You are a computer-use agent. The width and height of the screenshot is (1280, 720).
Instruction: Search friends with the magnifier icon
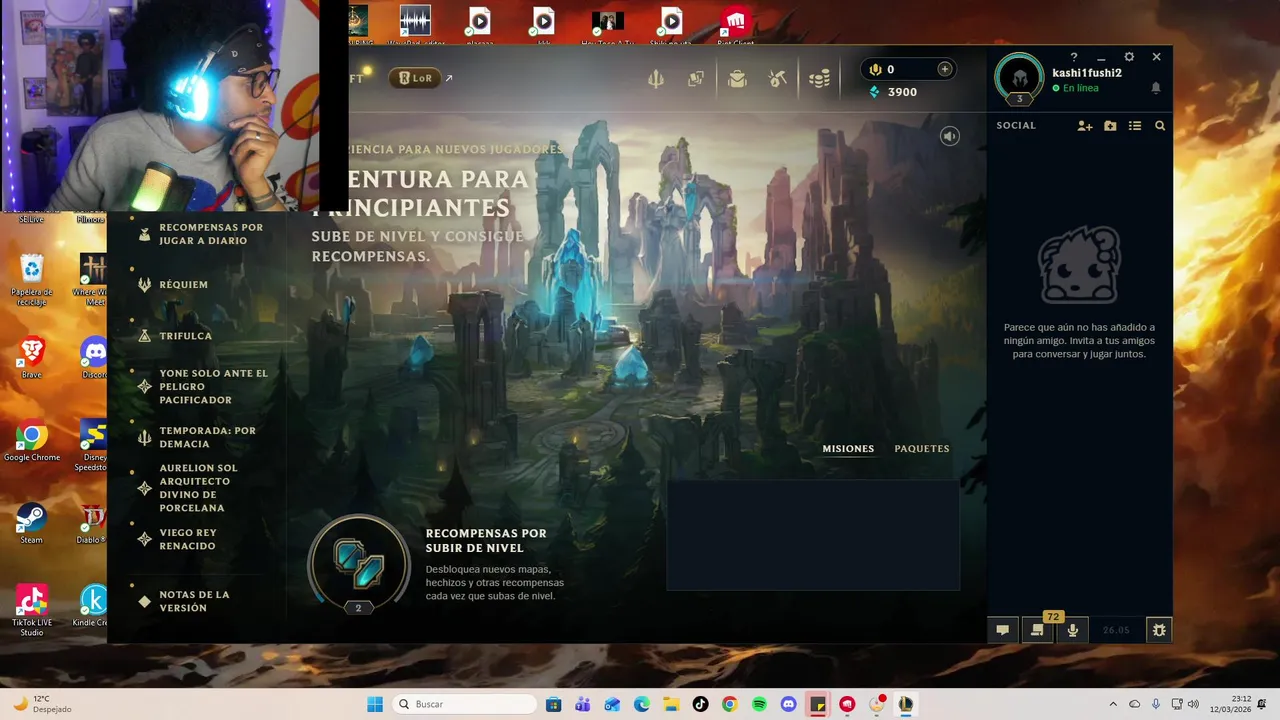coord(1160,126)
